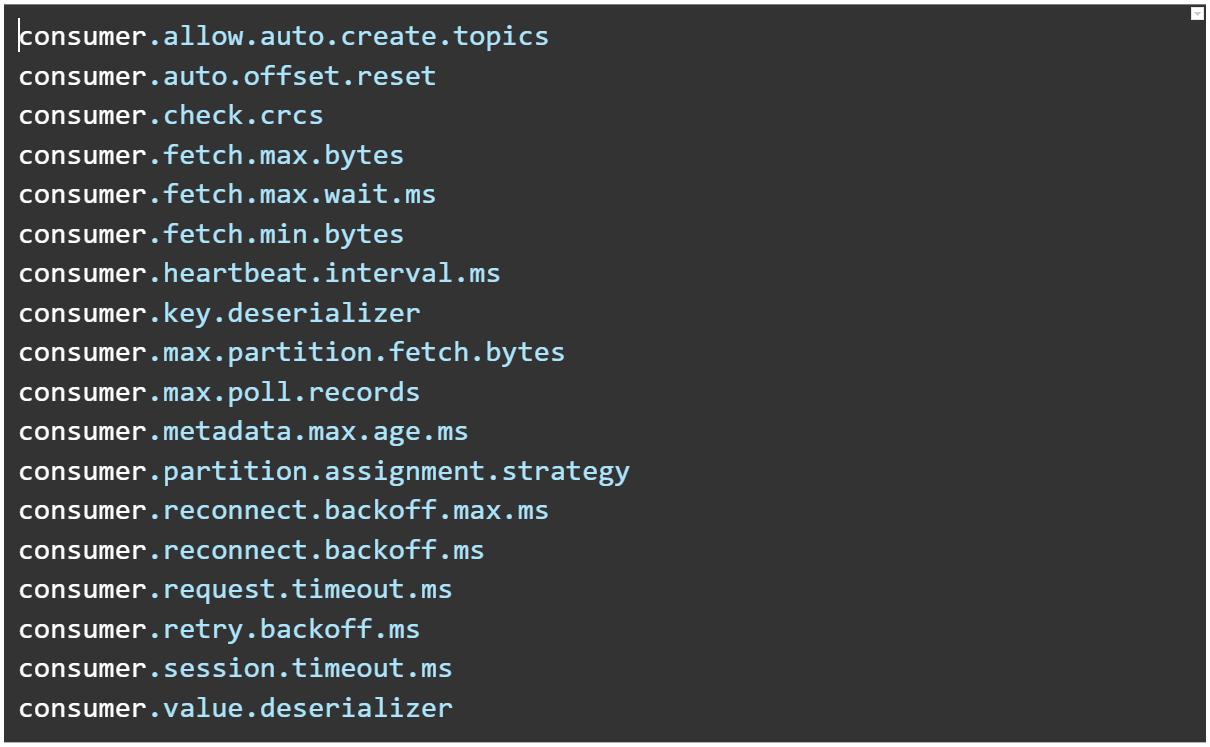The image size is (1210, 747).
Task: Click the consumer.check.crcs property text
Action: point(171,116)
